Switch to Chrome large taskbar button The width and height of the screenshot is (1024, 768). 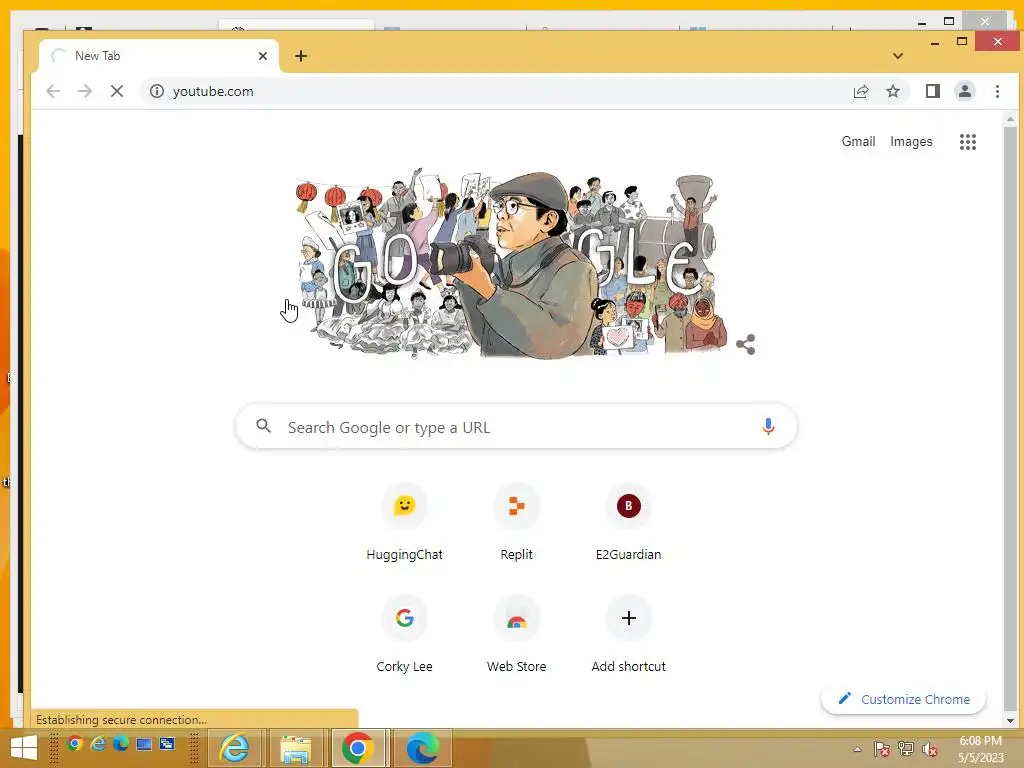[357, 748]
